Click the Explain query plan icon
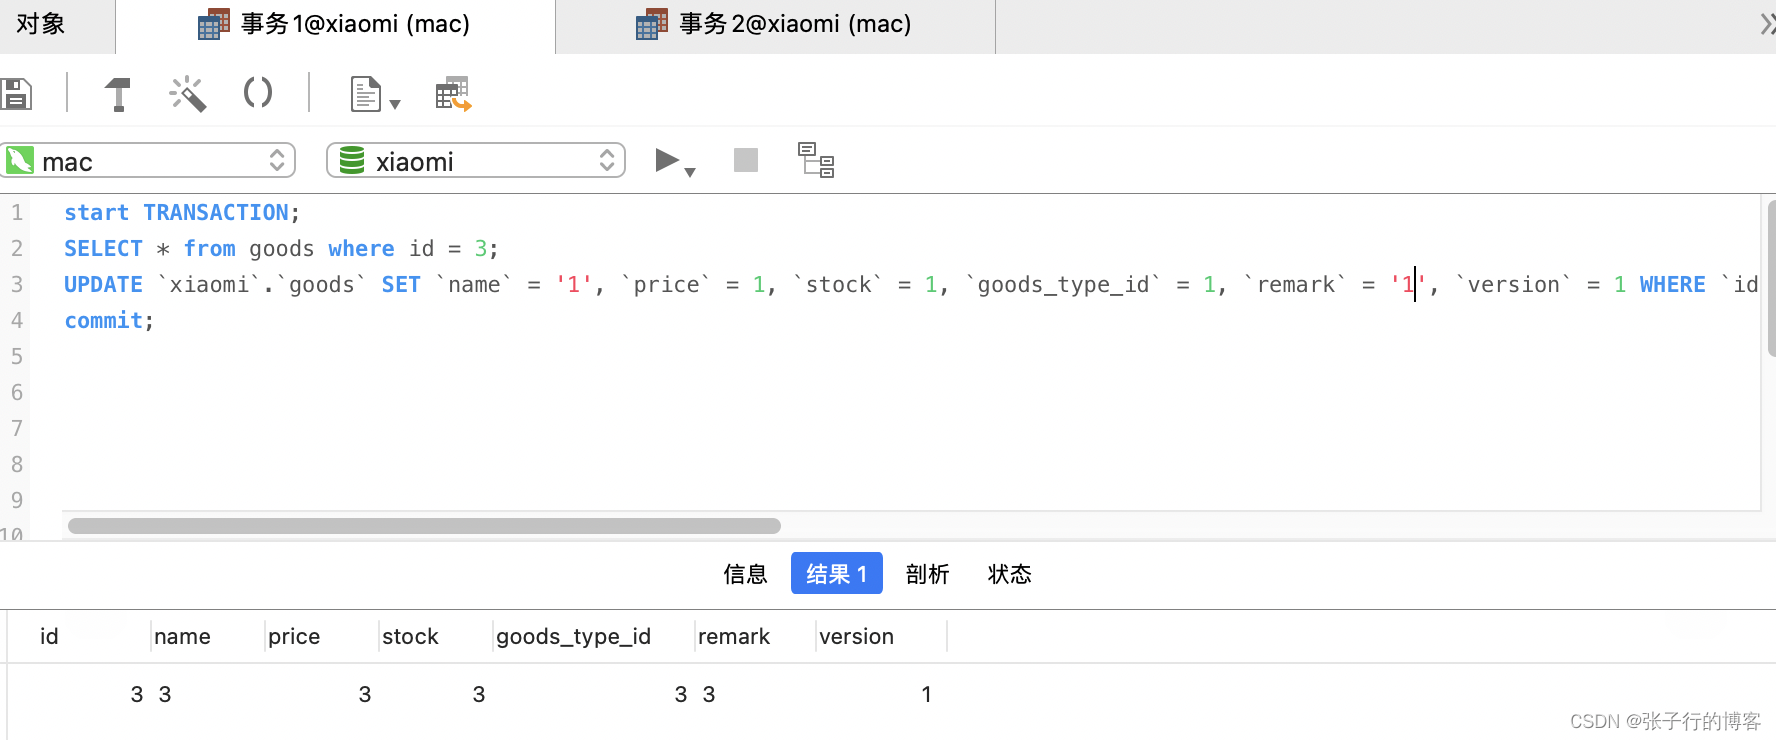The width and height of the screenshot is (1776, 740). click(x=816, y=160)
